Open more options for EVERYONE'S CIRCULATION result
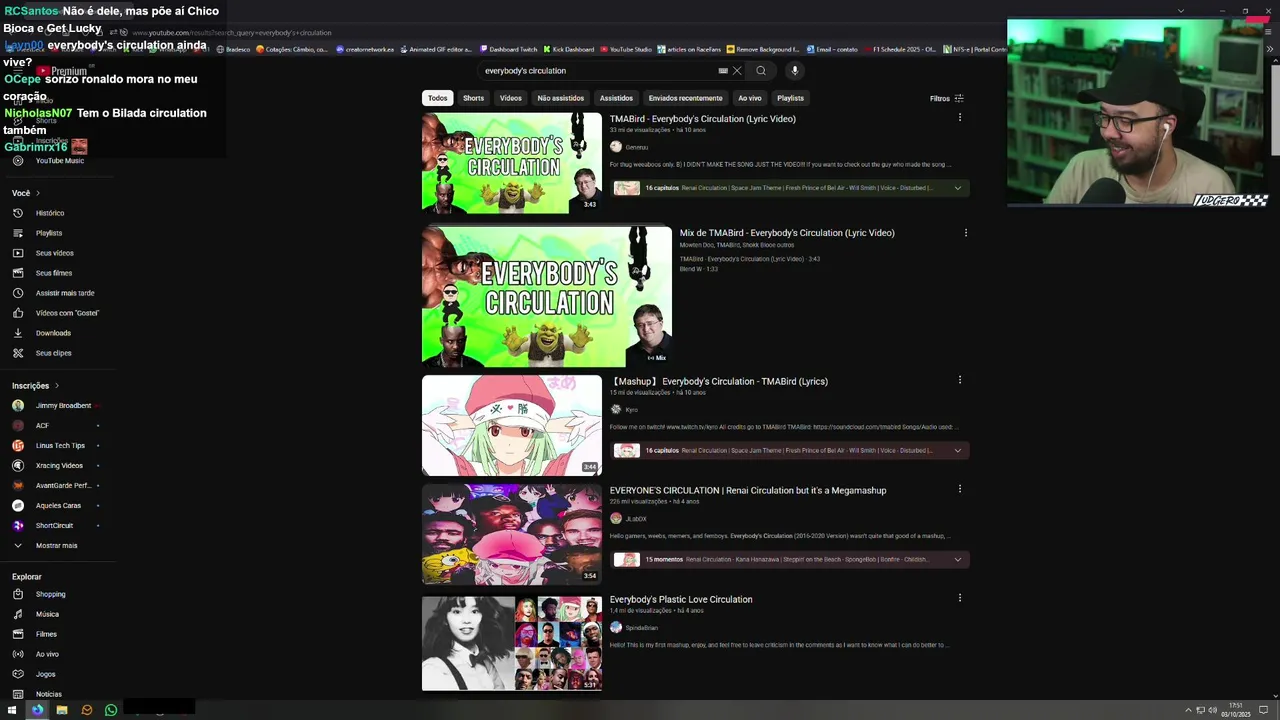Screen dimensions: 1280x720 (960, 489)
